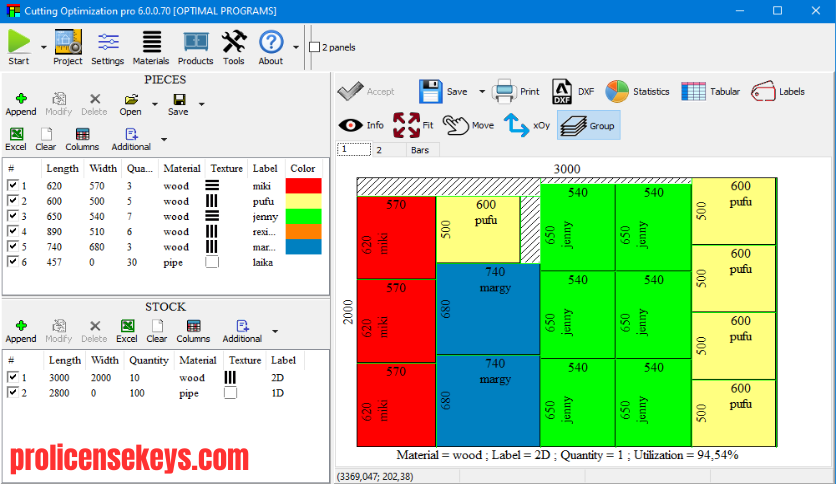Screen dimensions: 836x484
Task: Start the optimization with the green Start icon
Action: point(19,47)
